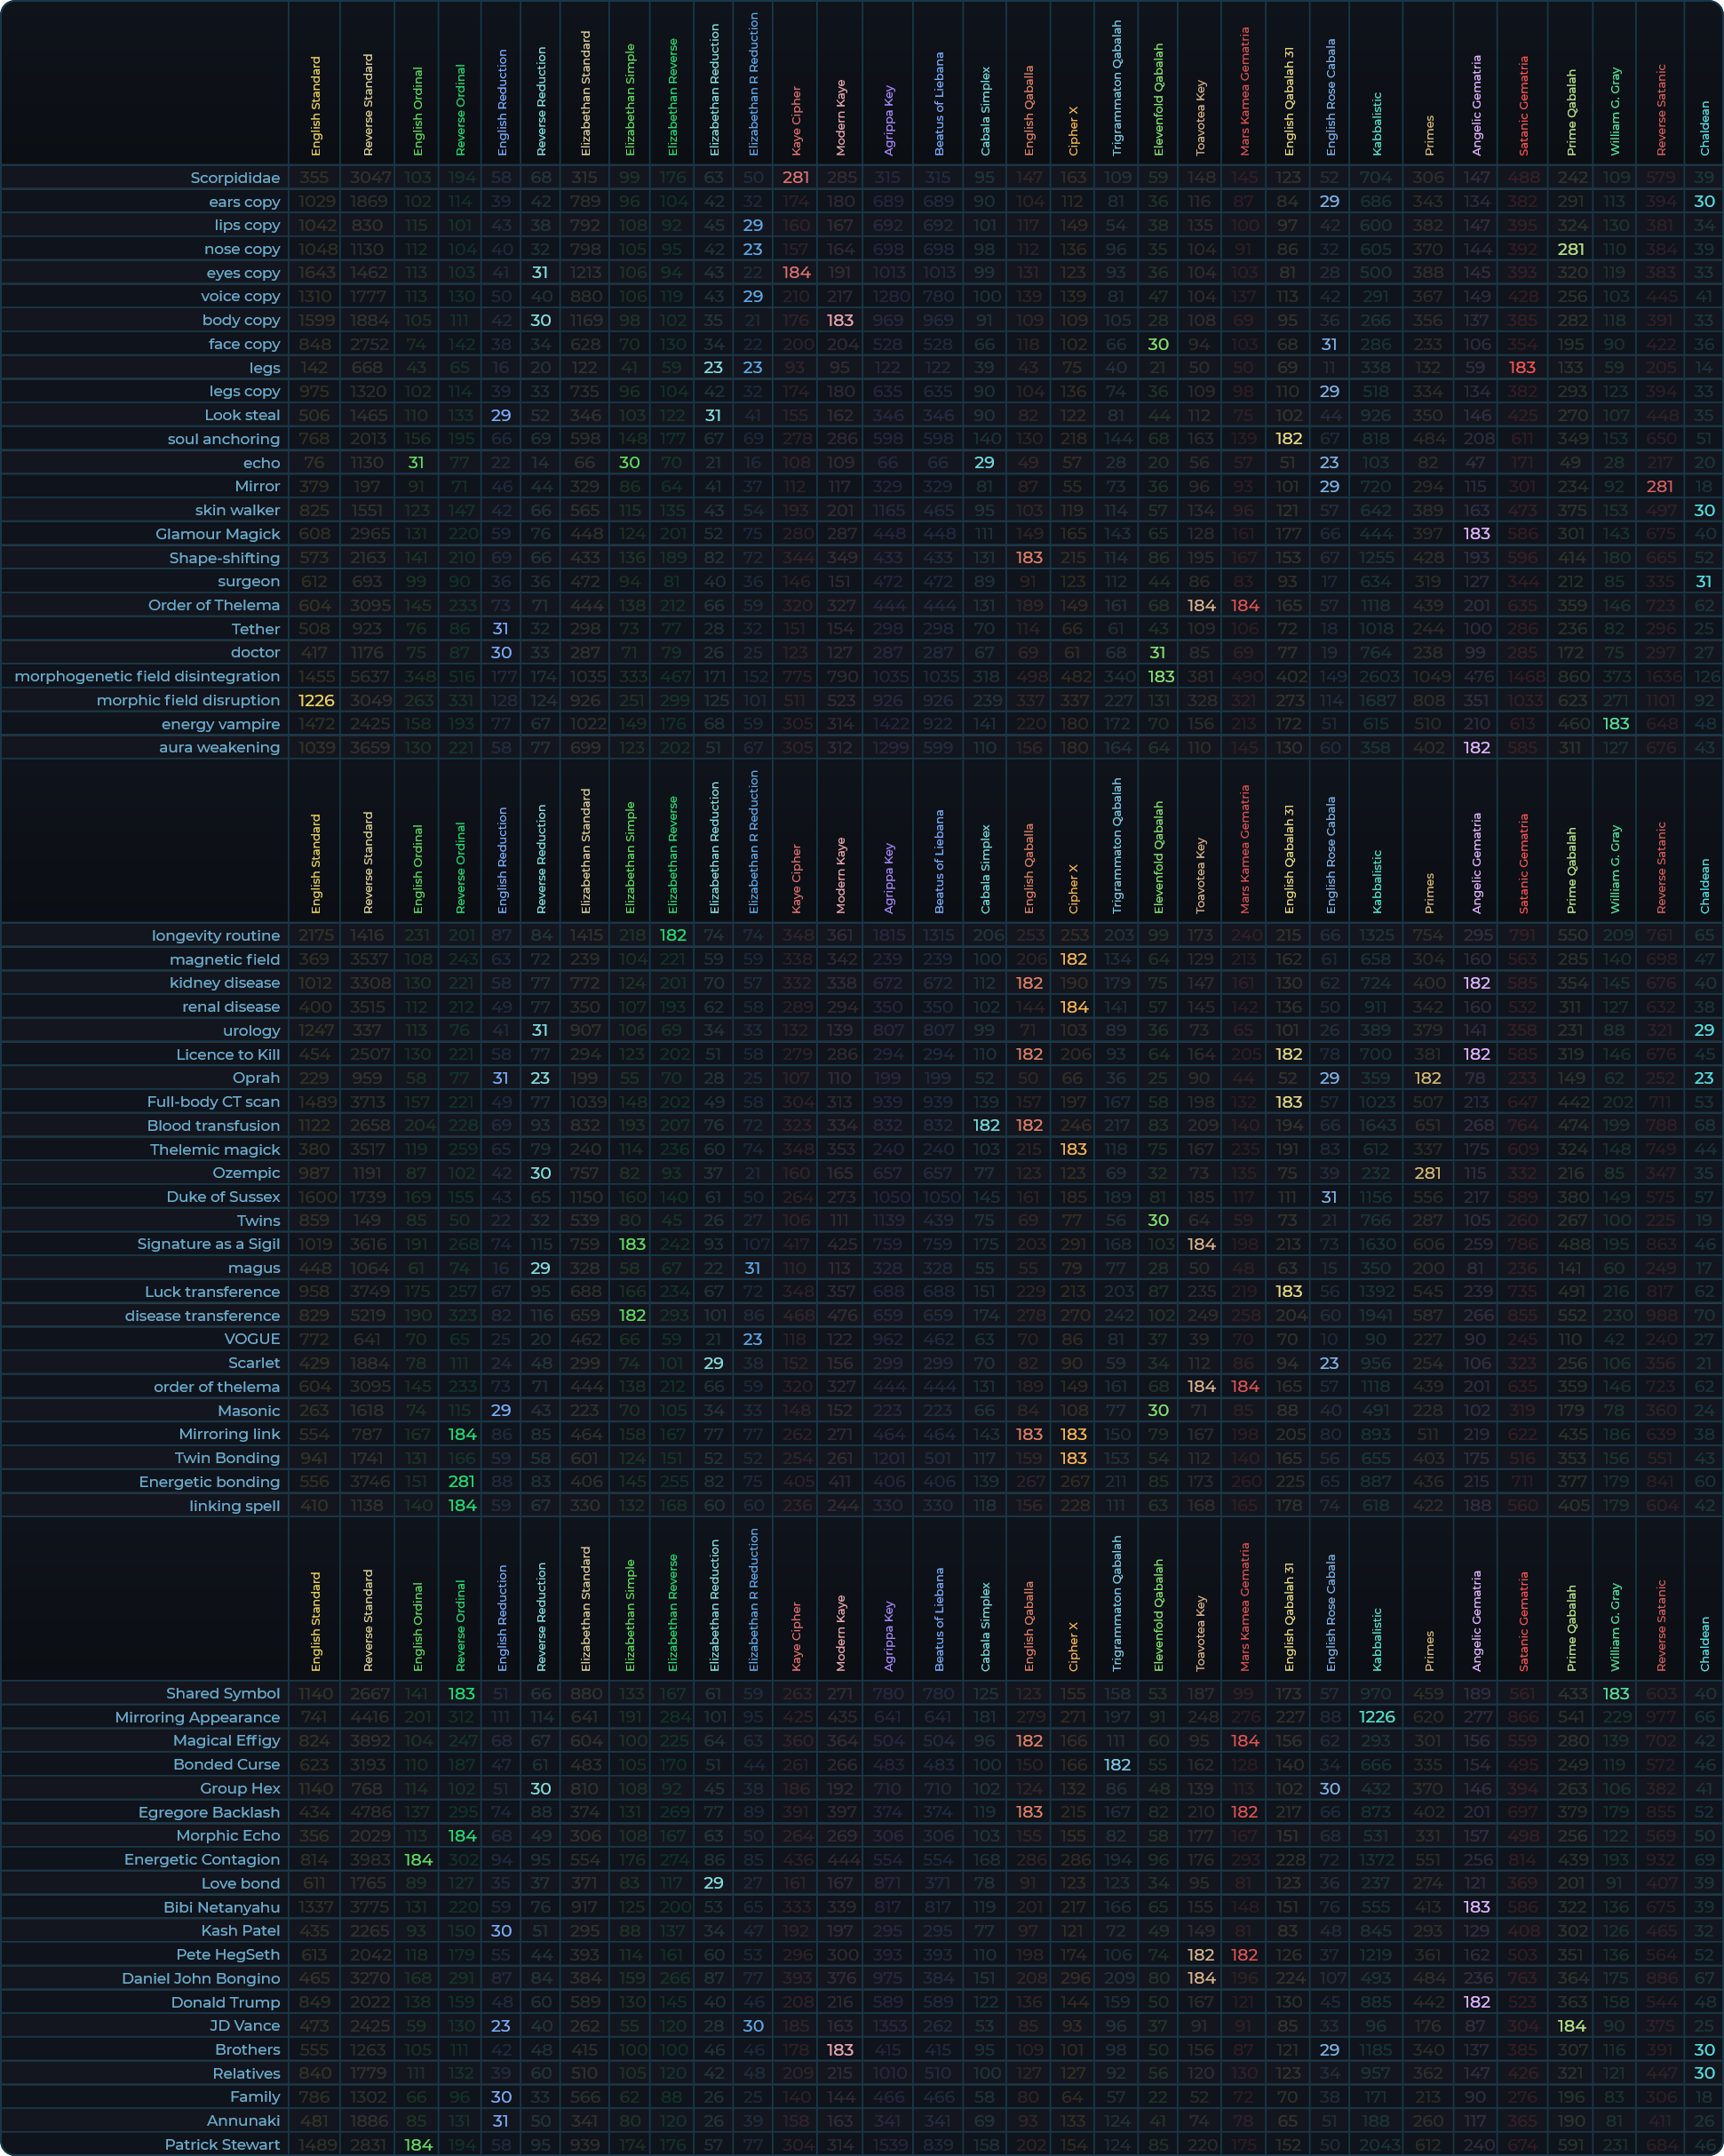Click the 183 value in Glamour Magick row

coord(1476,534)
